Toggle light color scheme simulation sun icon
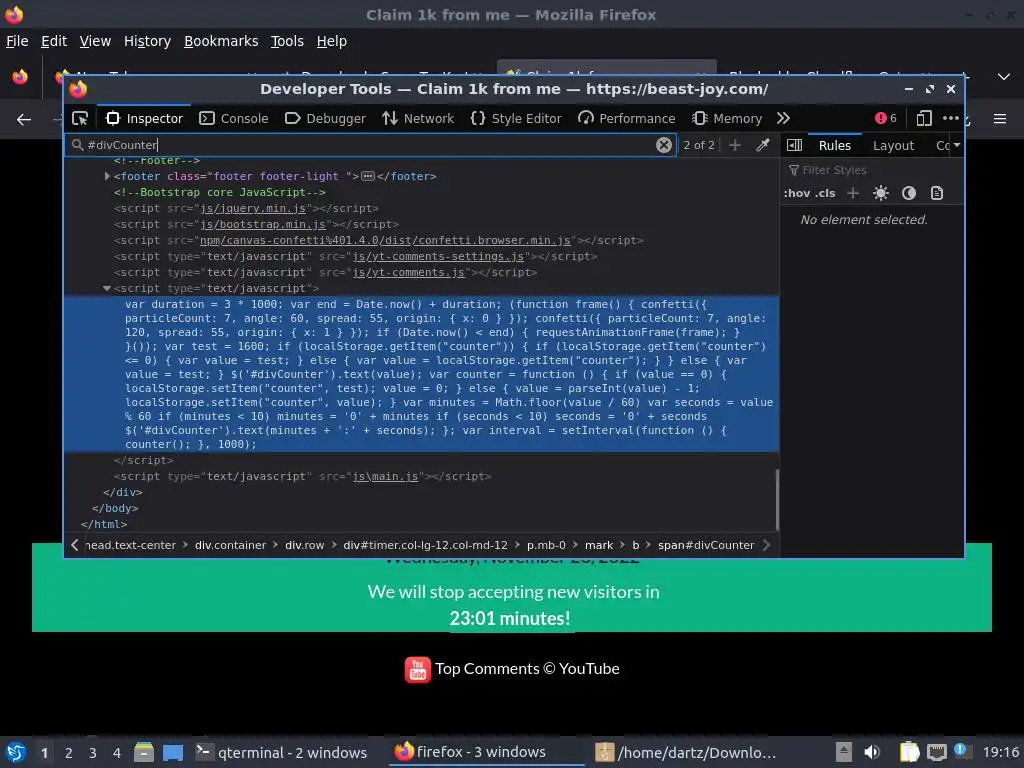This screenshot has width=1024, height=768. tap(881, 193)
